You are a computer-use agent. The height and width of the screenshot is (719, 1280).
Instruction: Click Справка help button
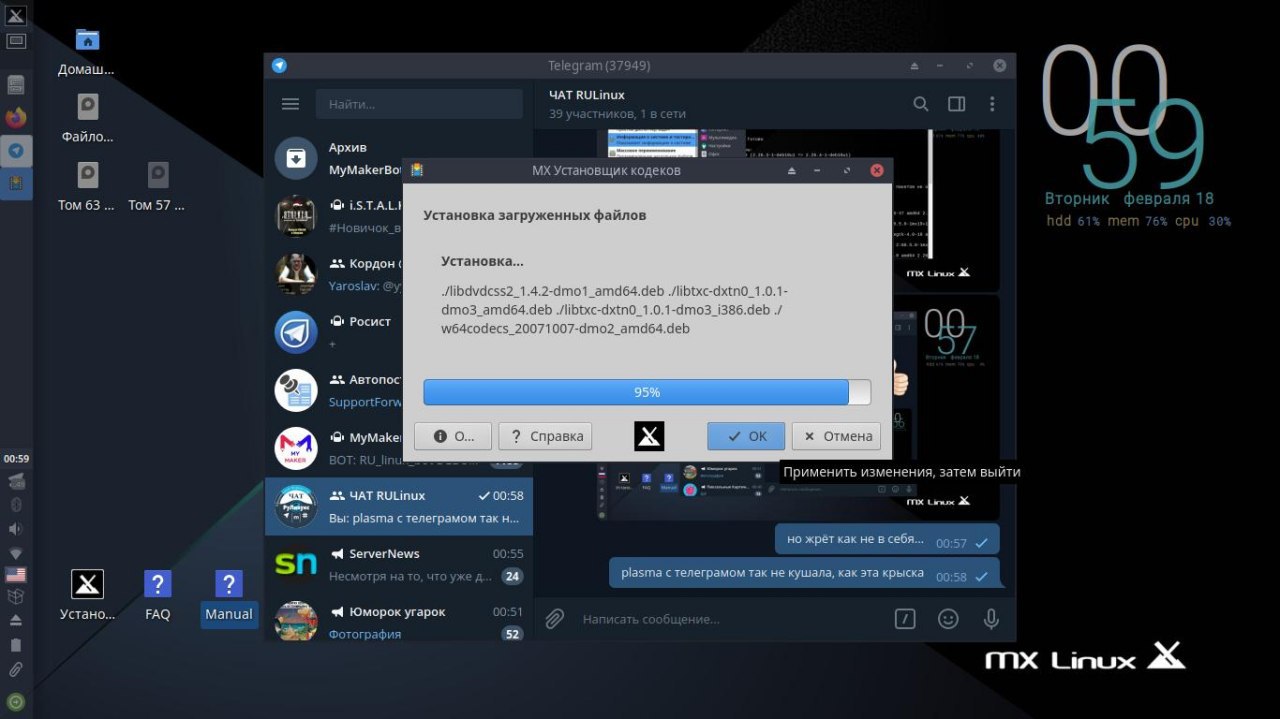[545, 436]
